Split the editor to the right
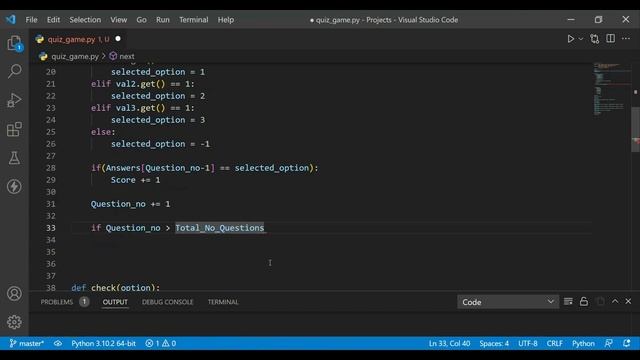Screen dimensions: 640x360 click(610, 38)
